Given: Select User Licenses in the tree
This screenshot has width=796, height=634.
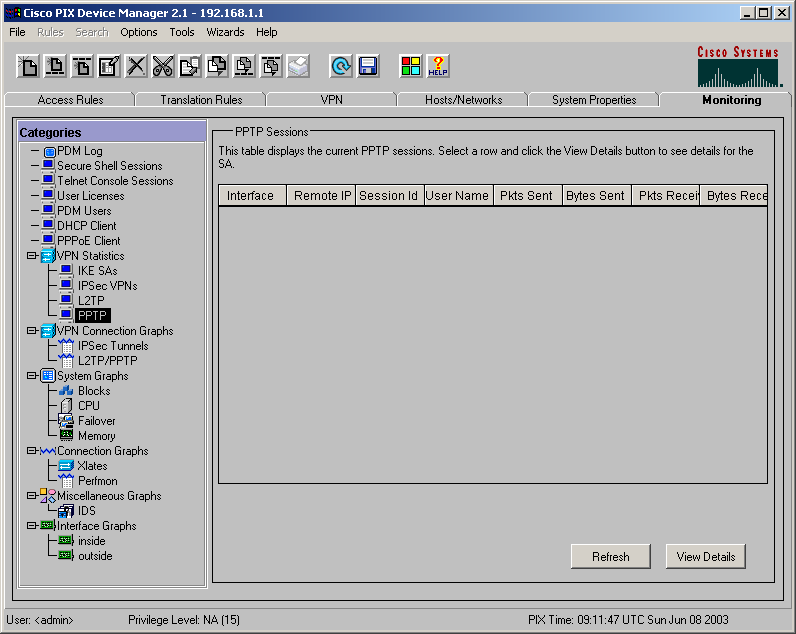Looking at the screenshot, I should pos(90,196).
